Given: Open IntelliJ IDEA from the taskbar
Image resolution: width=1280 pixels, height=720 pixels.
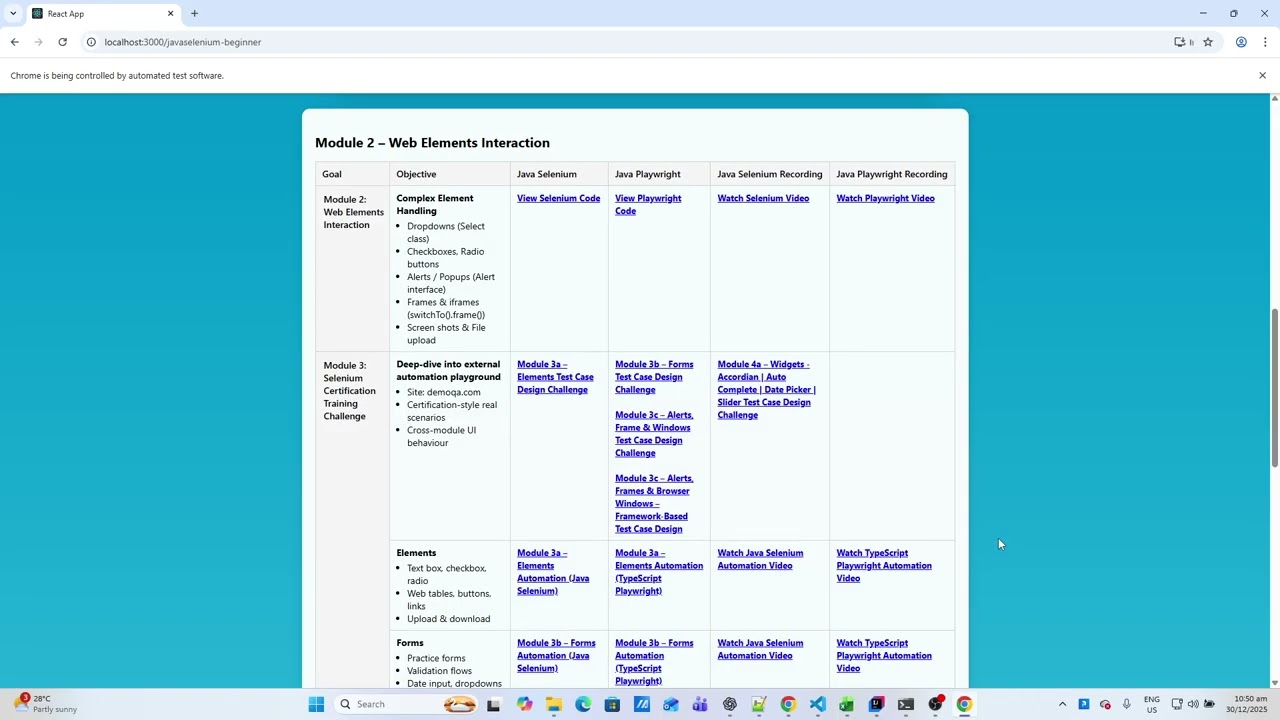Looking at the screenshot, I should 877,704.
